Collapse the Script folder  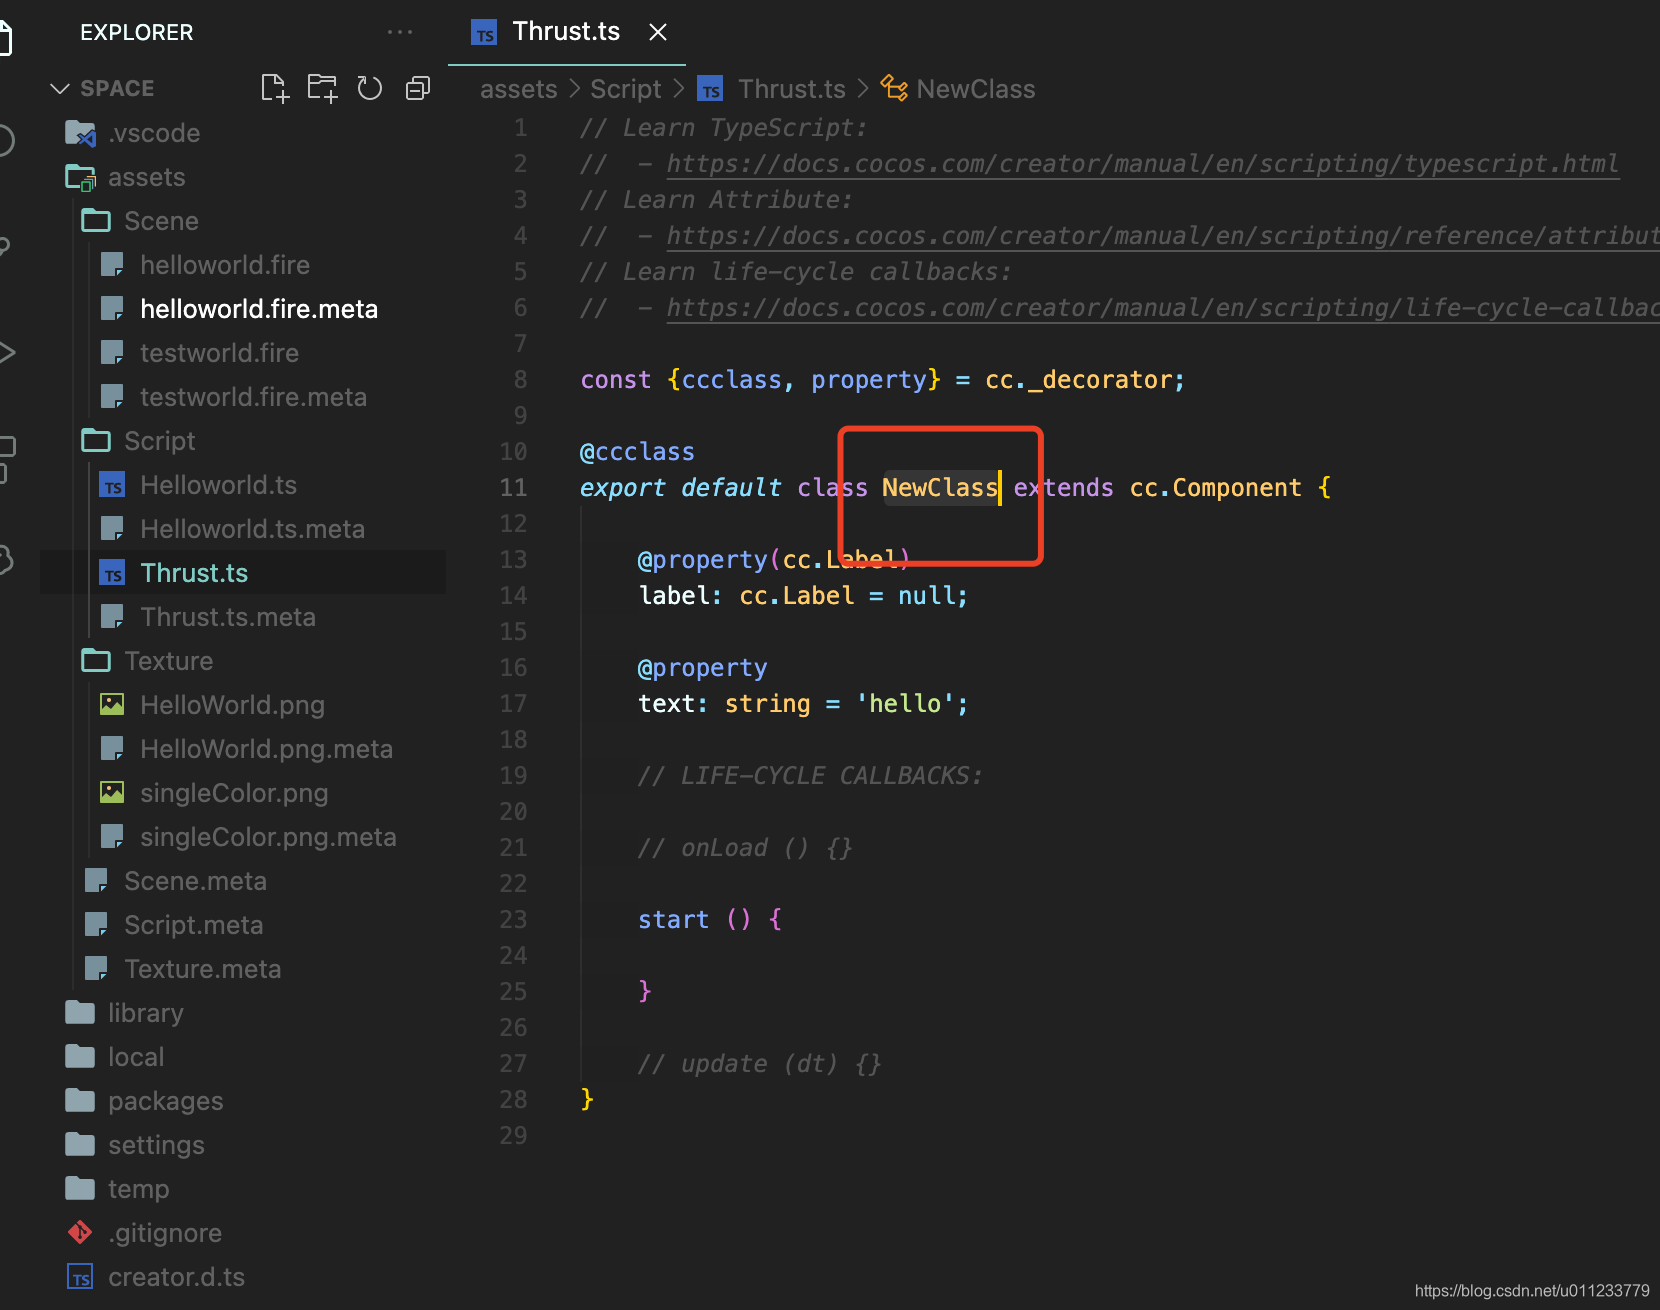160,441
